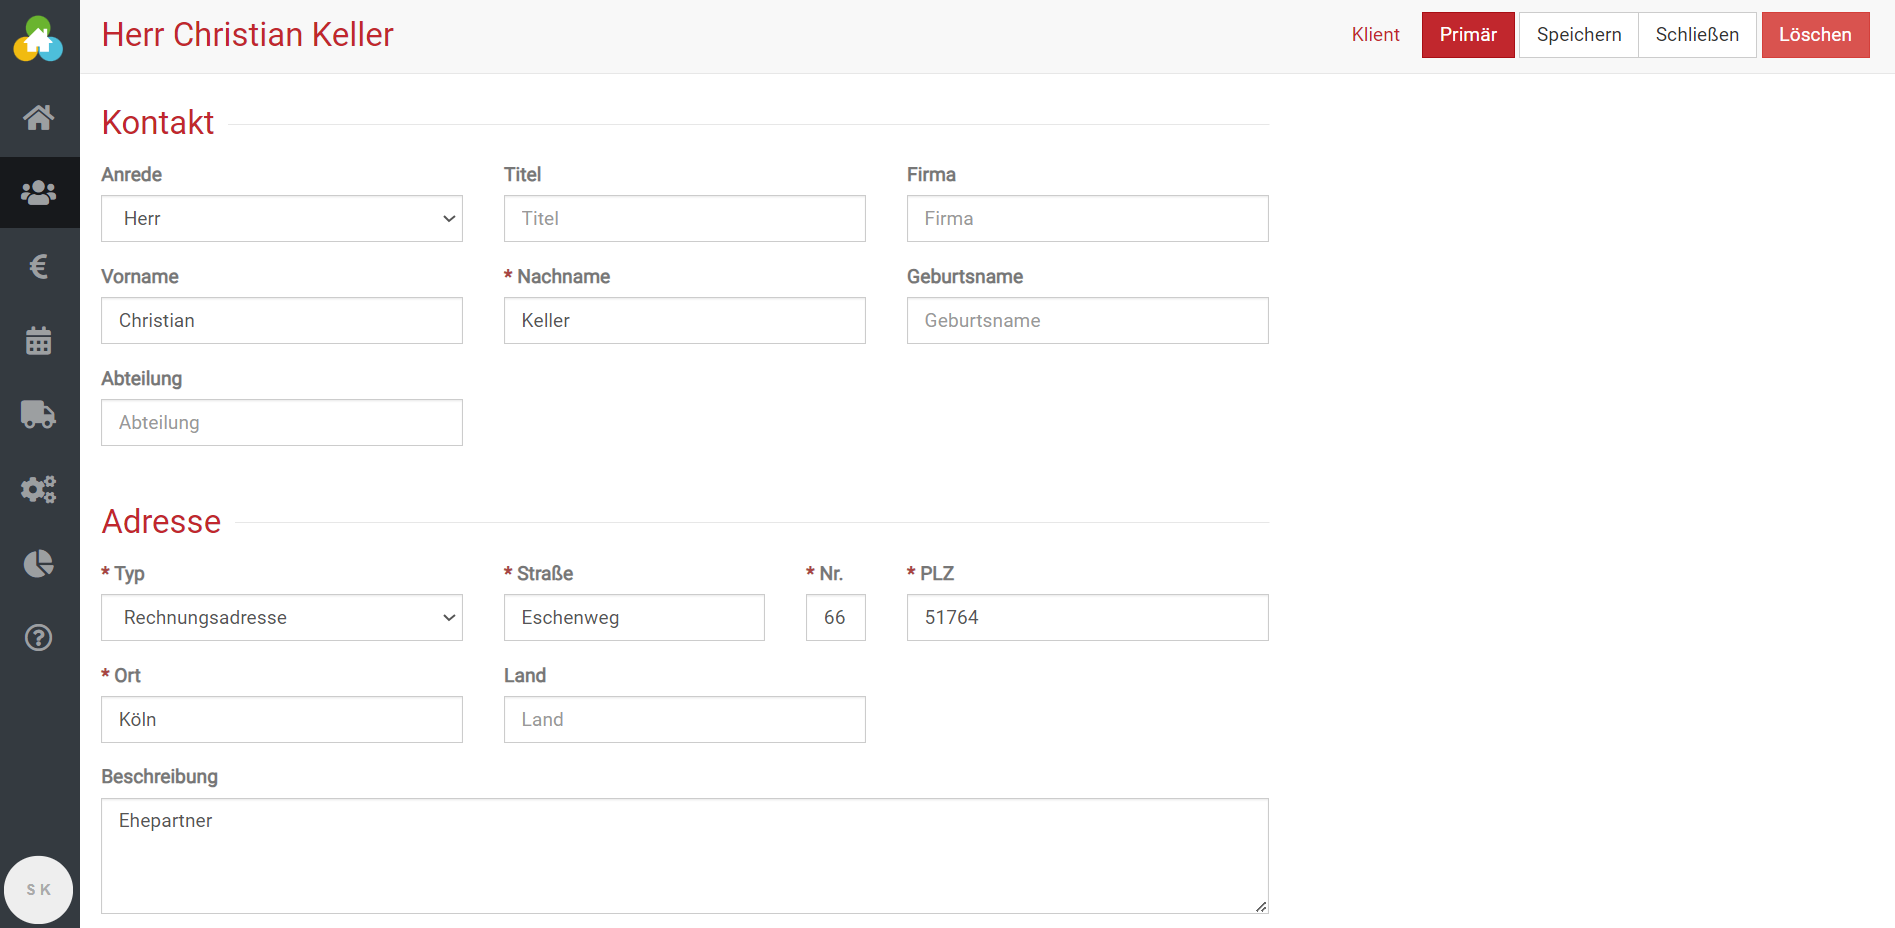Click into the Firma input field

click(x=1087, y=219)
